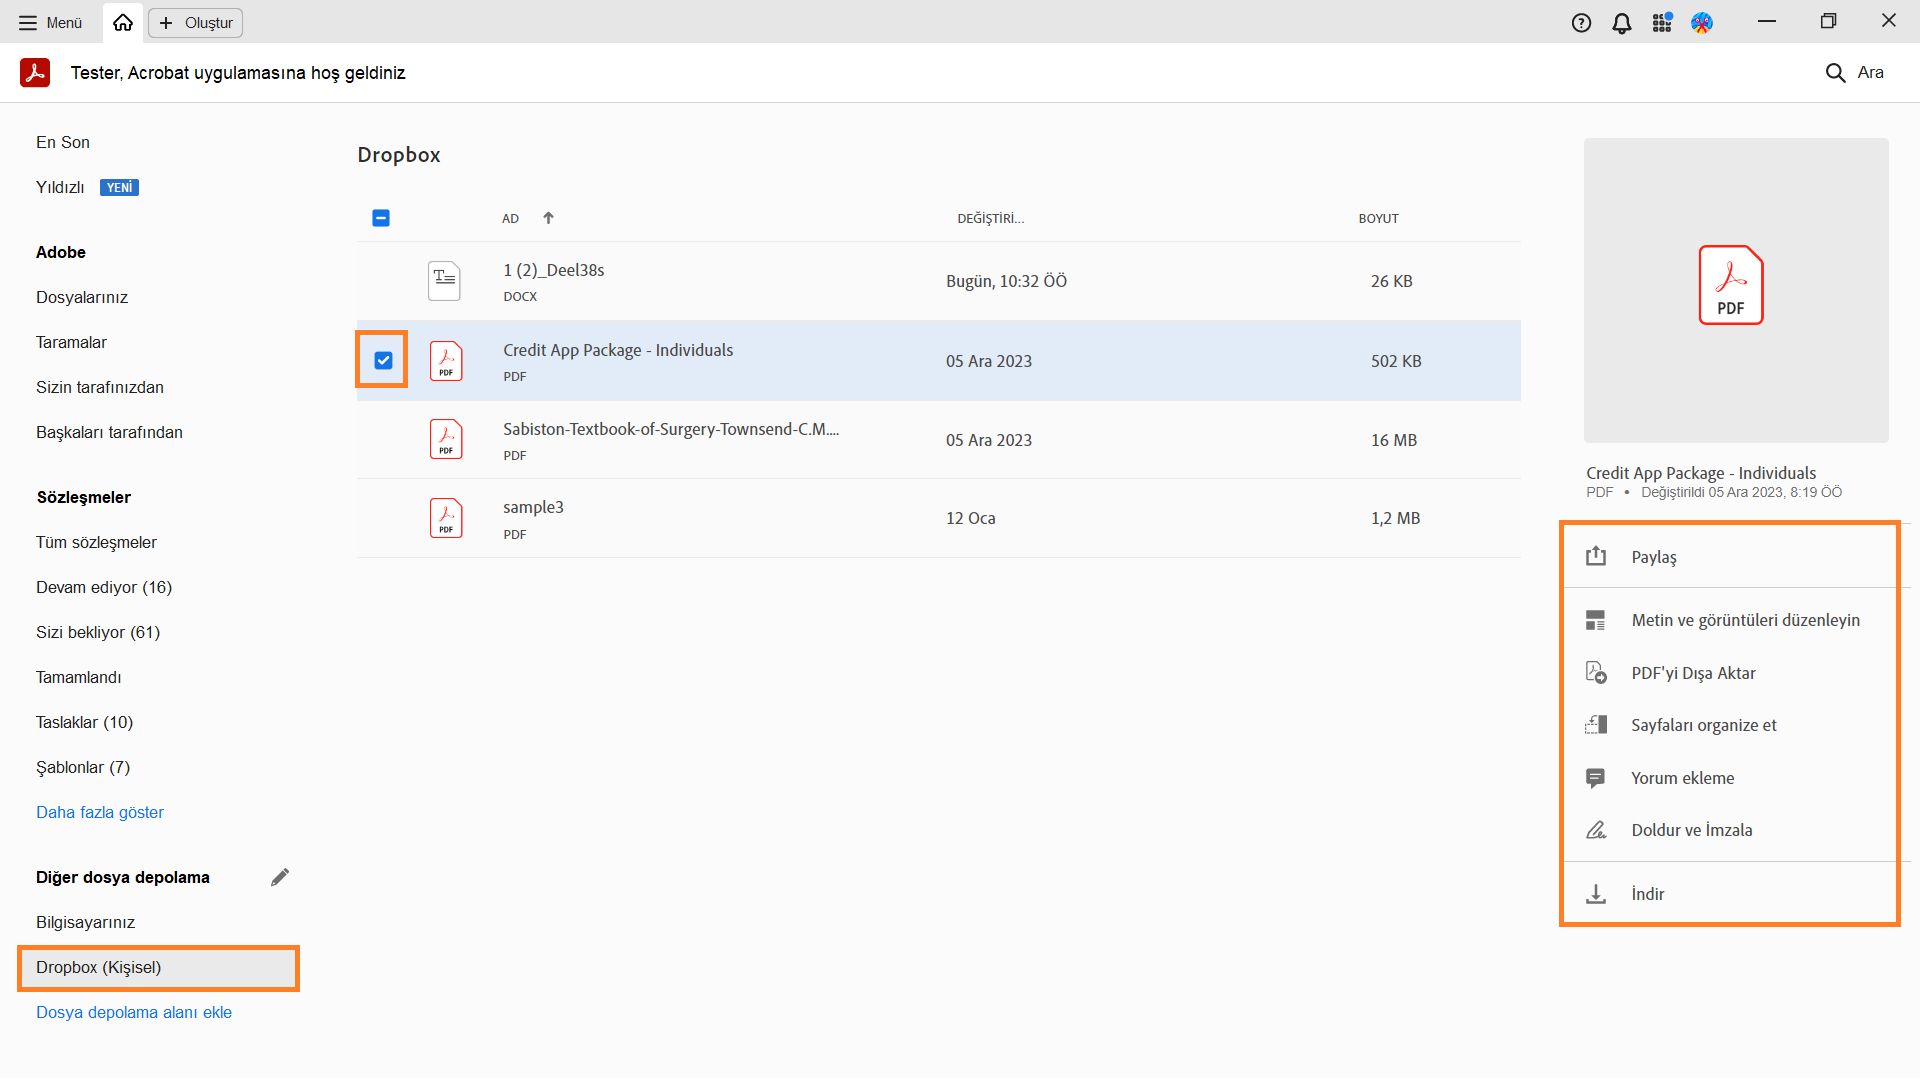Expand the Oluştur create button
1920x1080 pixels.
point(196,23)
